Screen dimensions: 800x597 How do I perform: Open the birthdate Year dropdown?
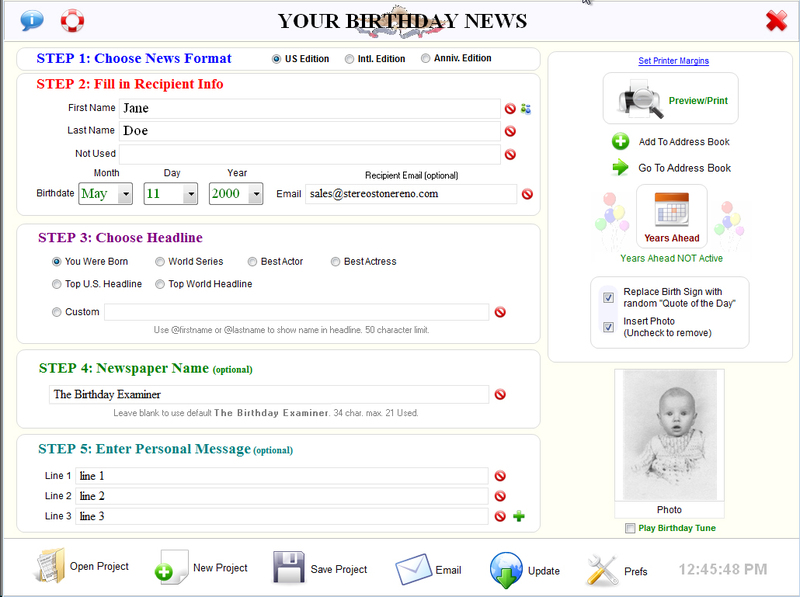[256, 194]
